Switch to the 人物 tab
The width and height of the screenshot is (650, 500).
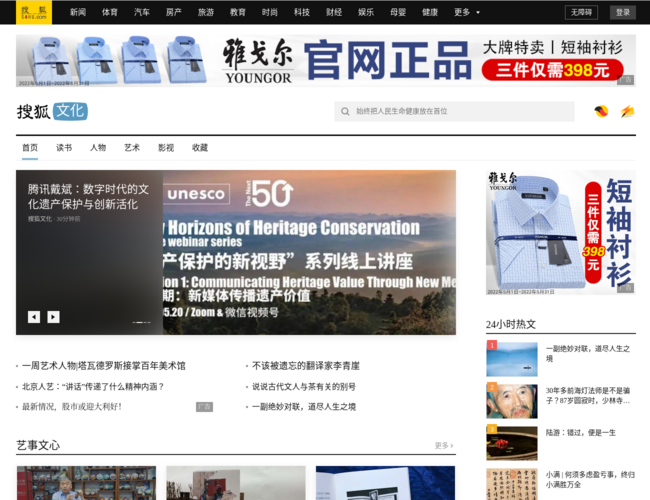coord(98,148)
